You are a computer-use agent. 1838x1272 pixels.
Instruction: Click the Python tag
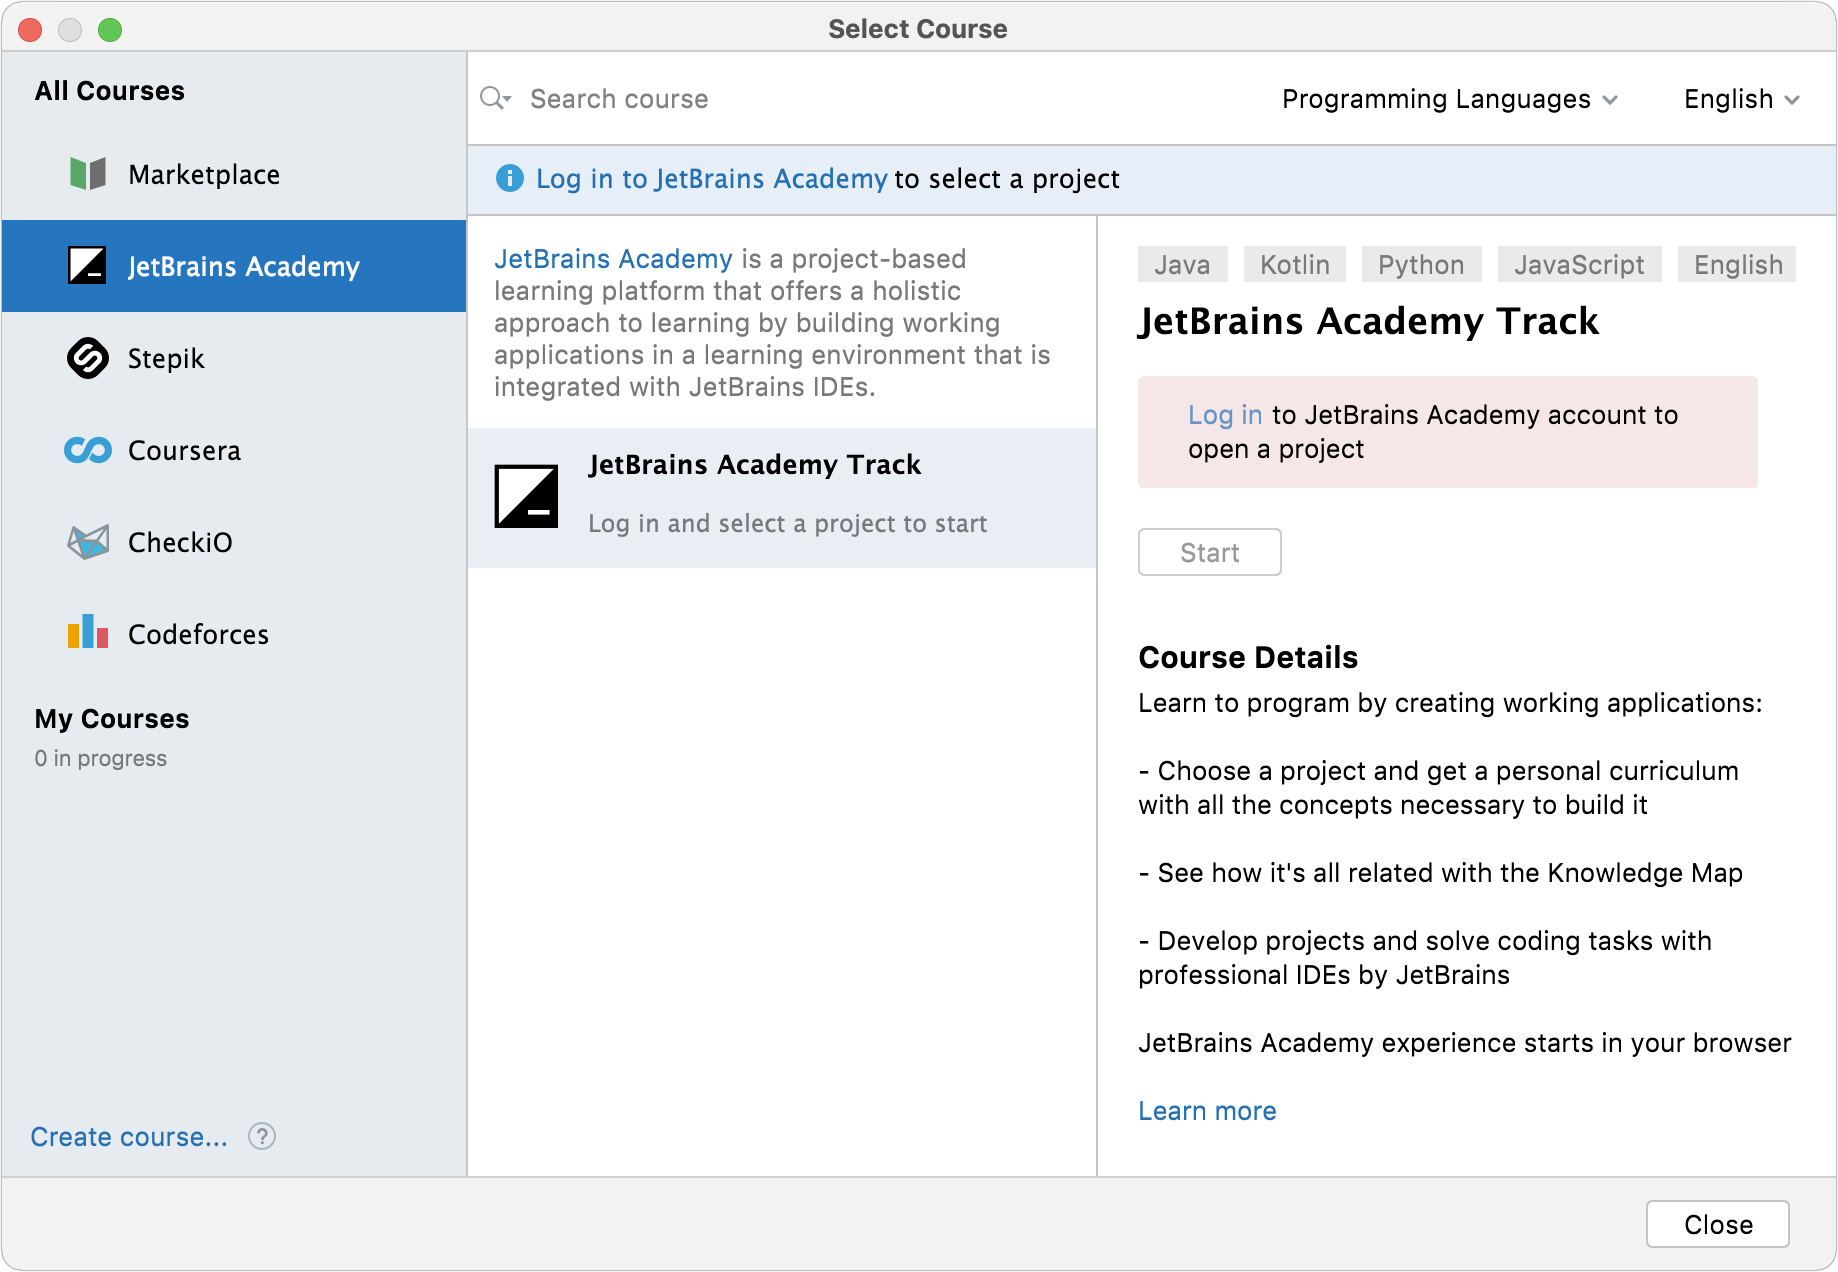coord(1421,264)
